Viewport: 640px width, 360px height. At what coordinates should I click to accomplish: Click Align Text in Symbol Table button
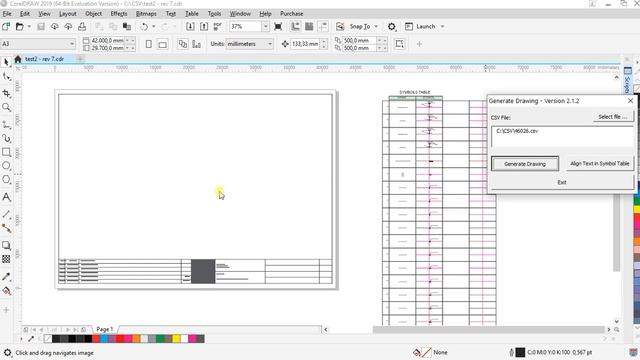tap(600, 163)
